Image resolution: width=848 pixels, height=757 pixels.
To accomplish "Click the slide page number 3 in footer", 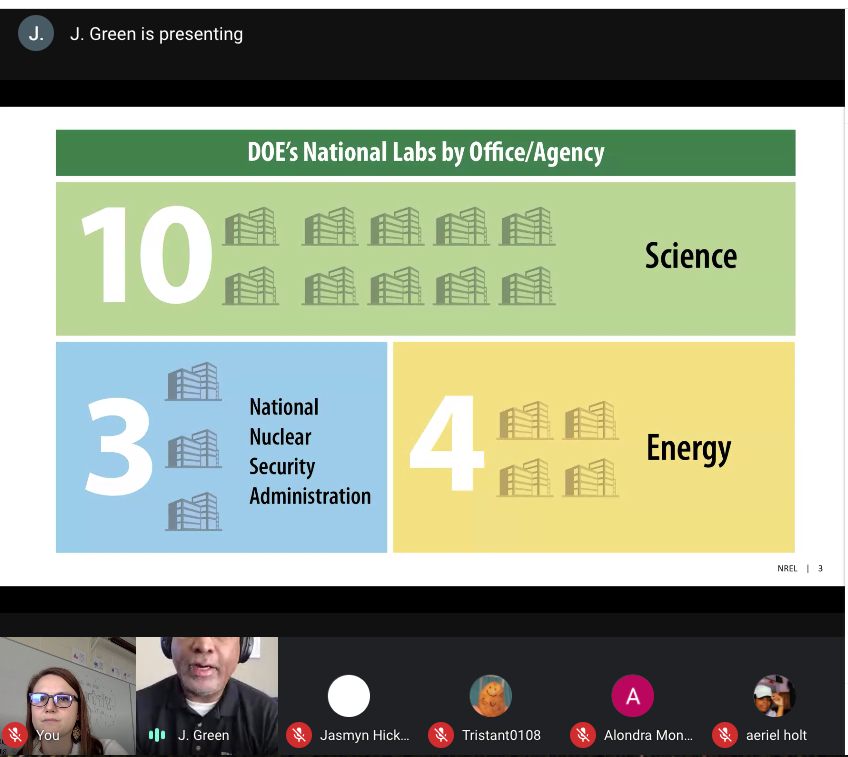I will (820, 568).
